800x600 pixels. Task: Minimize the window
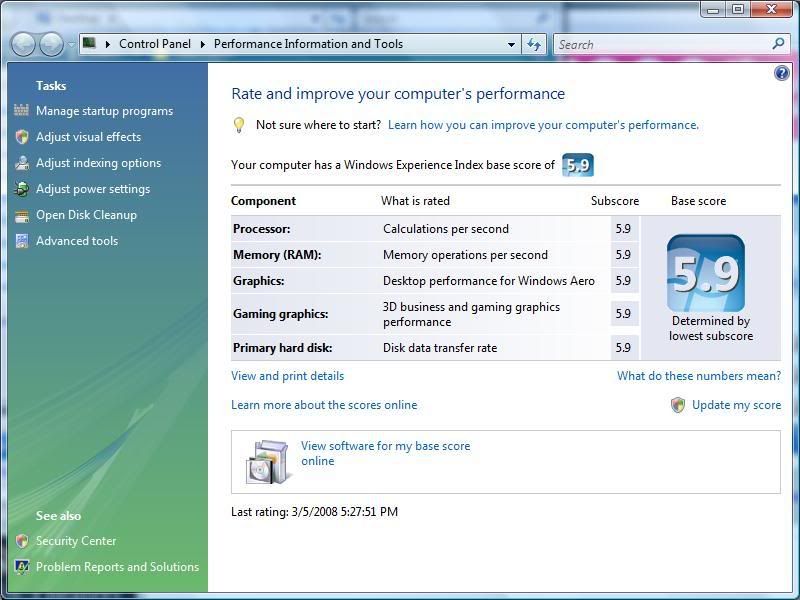(714, 9)
